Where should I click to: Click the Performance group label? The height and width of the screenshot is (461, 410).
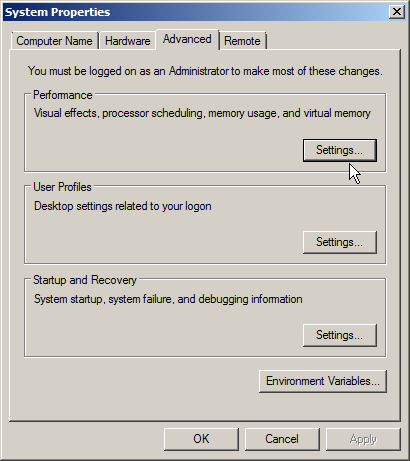point(63,95)
